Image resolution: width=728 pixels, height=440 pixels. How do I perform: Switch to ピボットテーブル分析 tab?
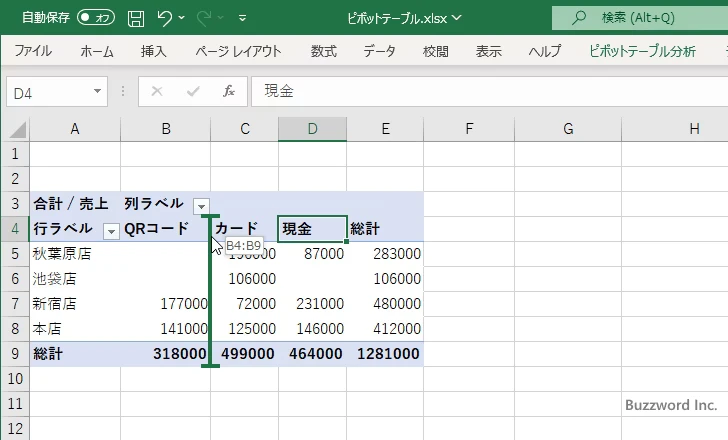pyautogui.click(x=642, y=51)
